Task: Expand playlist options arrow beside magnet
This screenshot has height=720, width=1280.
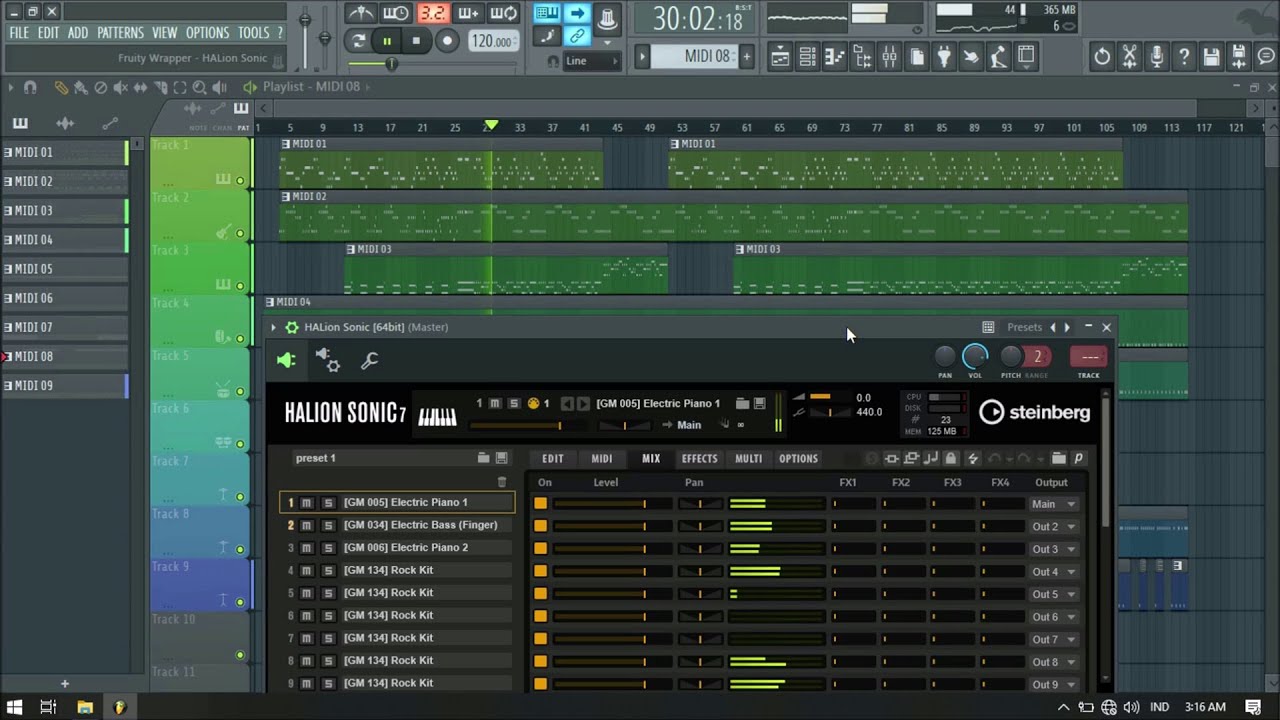Action: (12, 88)
